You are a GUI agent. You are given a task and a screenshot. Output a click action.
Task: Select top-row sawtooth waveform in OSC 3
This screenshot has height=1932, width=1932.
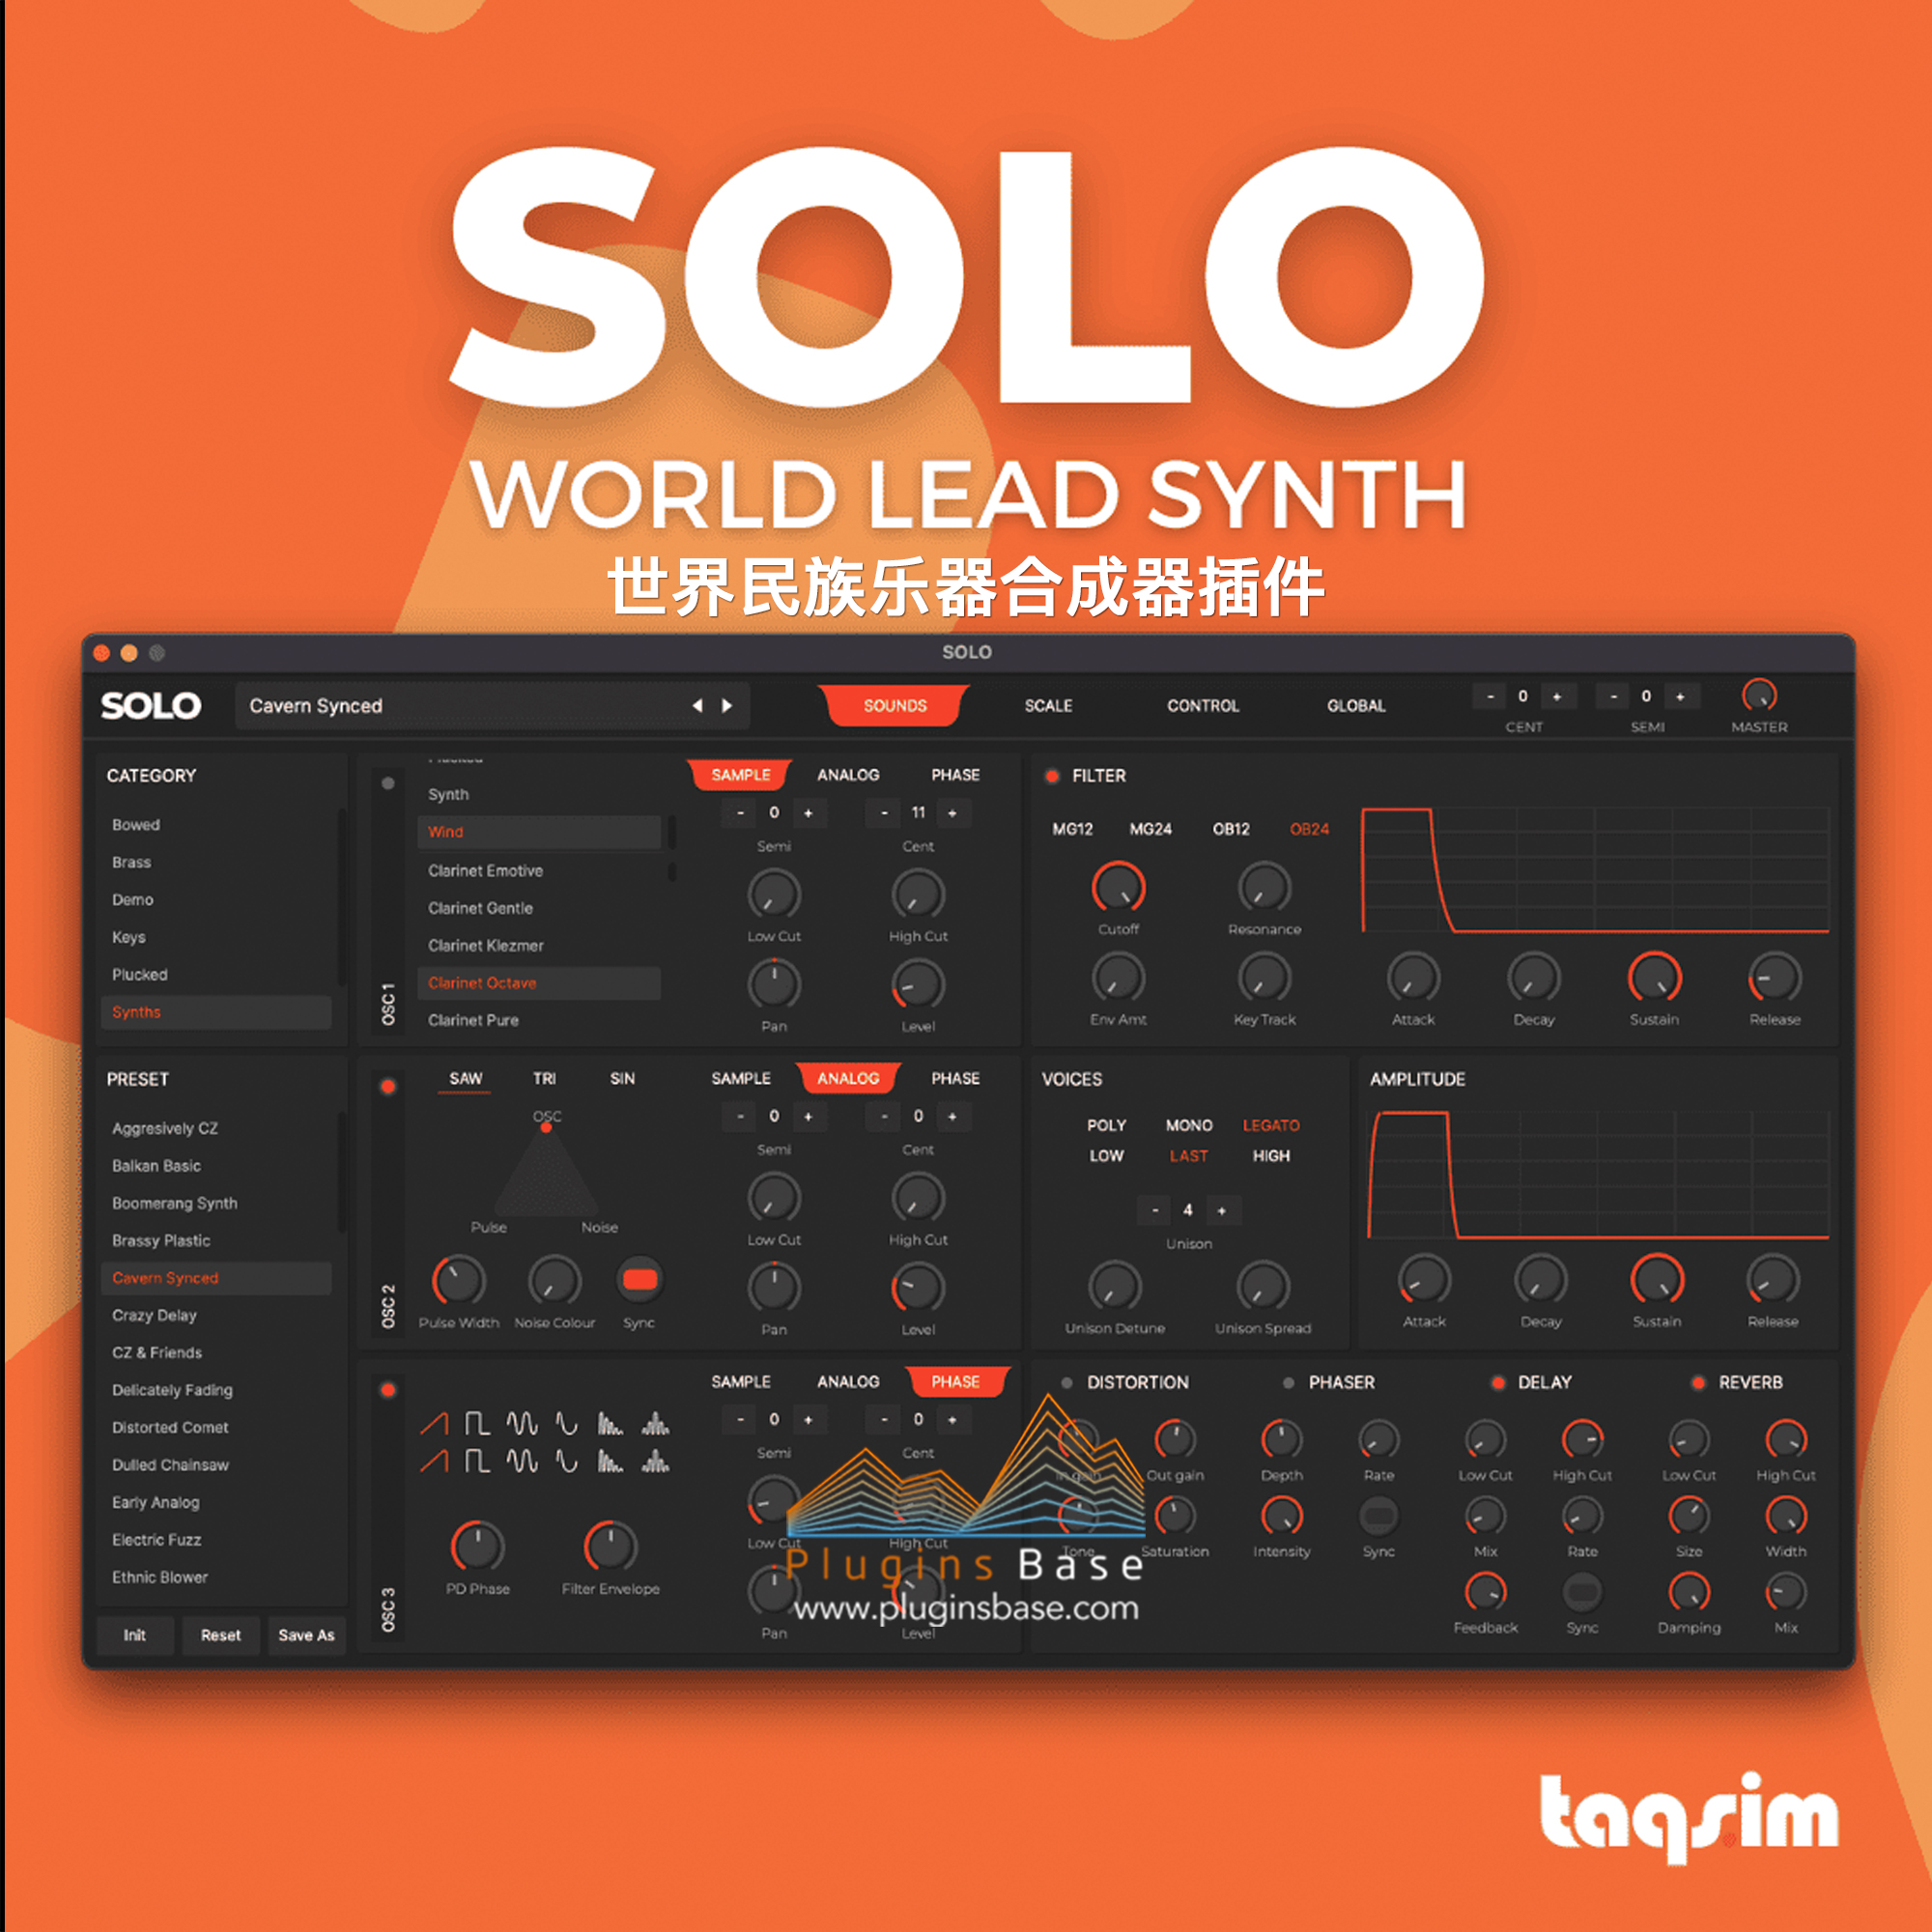coord(434,1423)
